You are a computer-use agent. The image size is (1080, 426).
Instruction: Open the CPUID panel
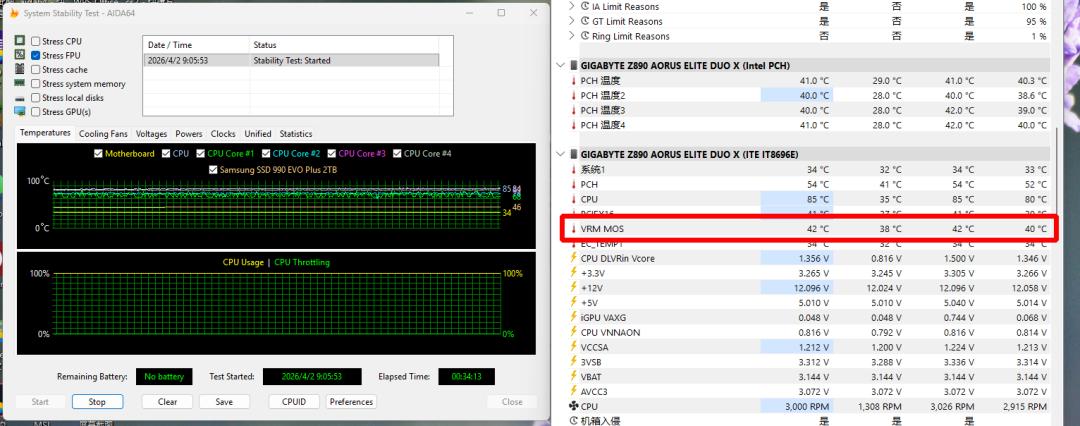[294, 402]
